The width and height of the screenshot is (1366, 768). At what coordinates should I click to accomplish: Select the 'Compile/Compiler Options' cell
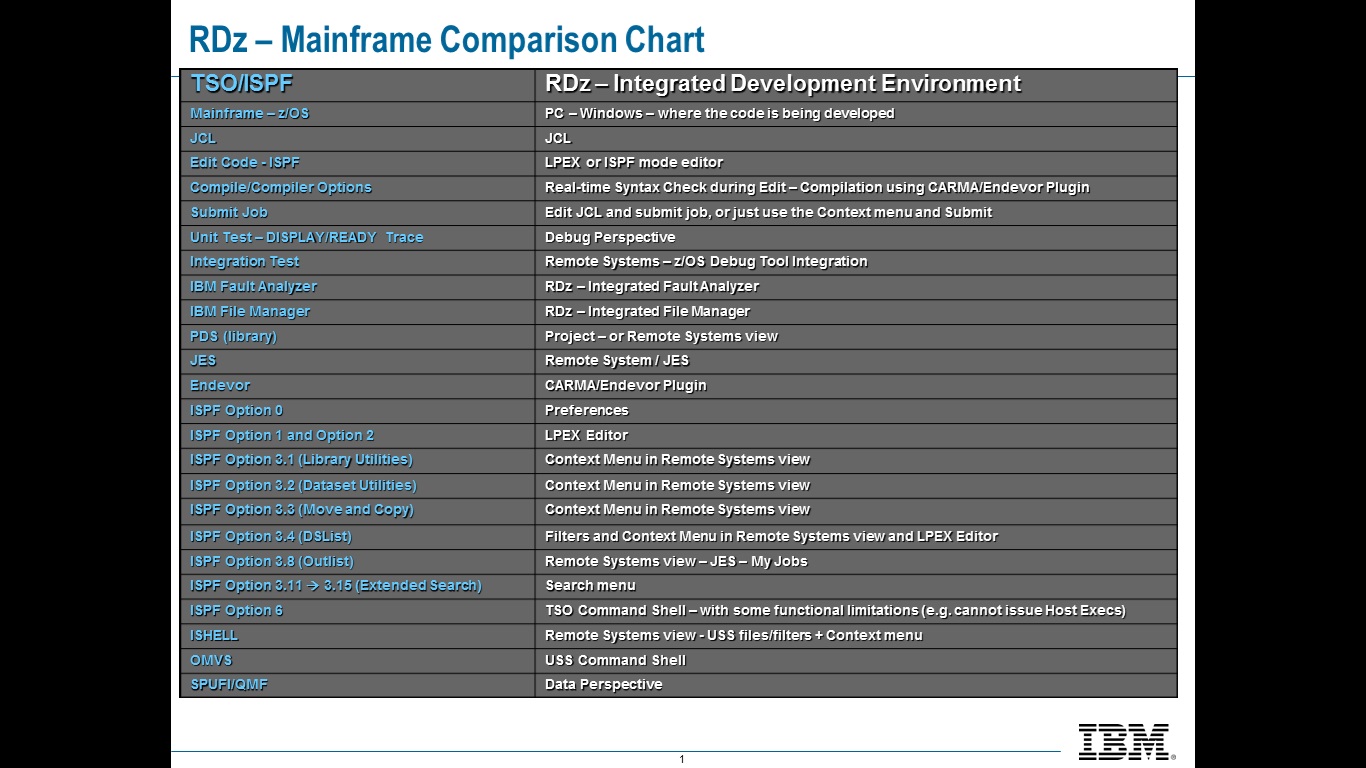pyautogui.click(x=358, y=187)
